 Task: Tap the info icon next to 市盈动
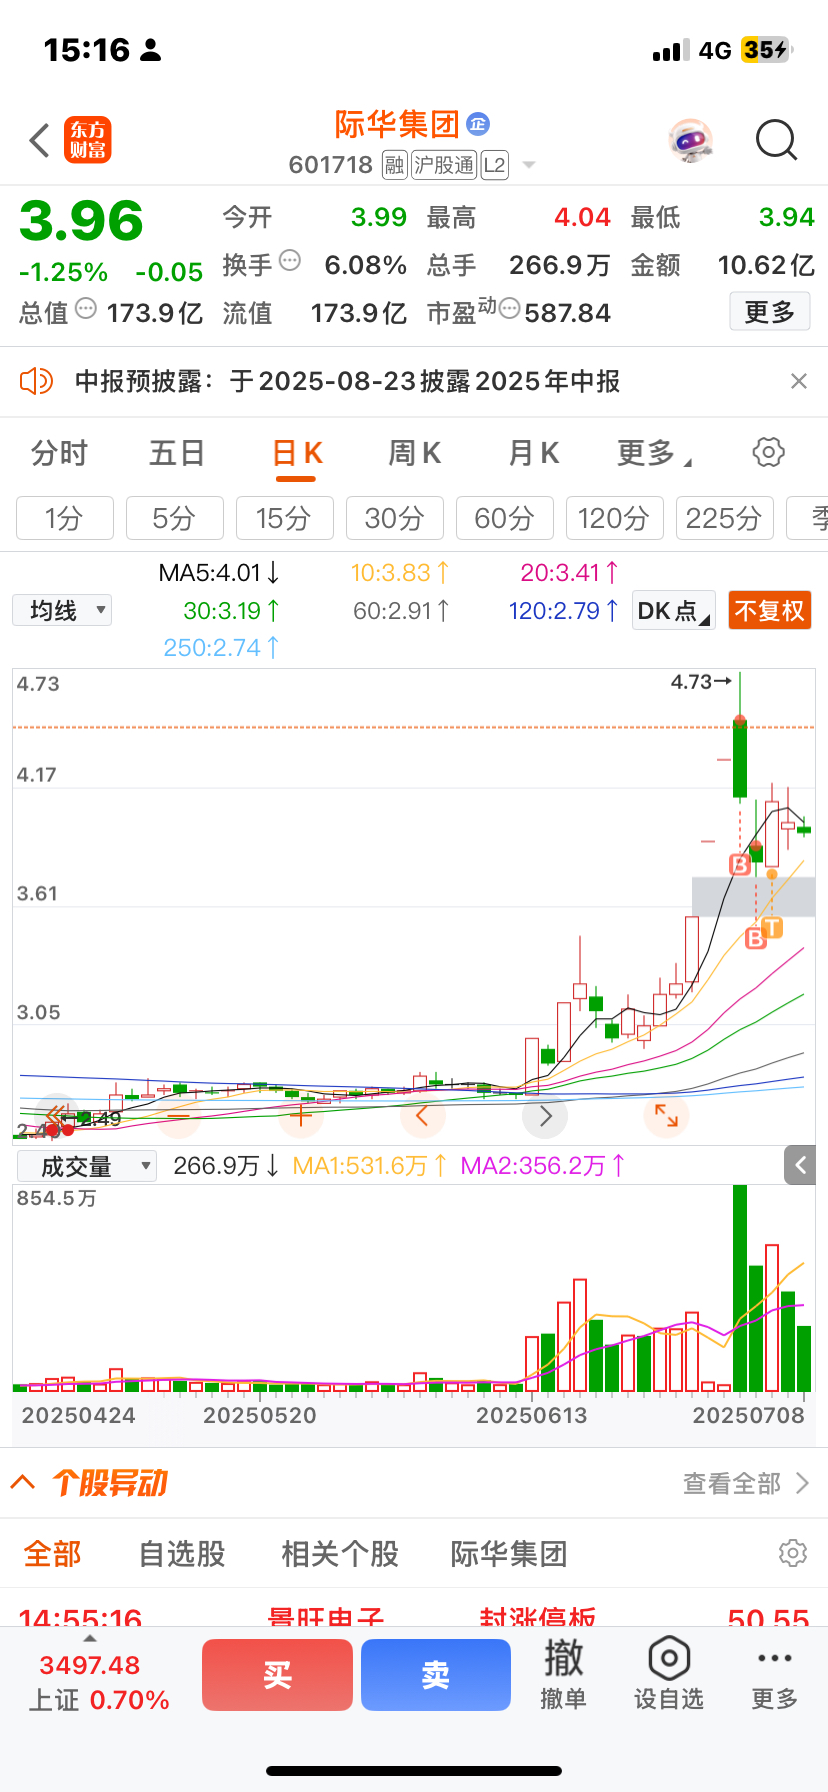point(509,309)
